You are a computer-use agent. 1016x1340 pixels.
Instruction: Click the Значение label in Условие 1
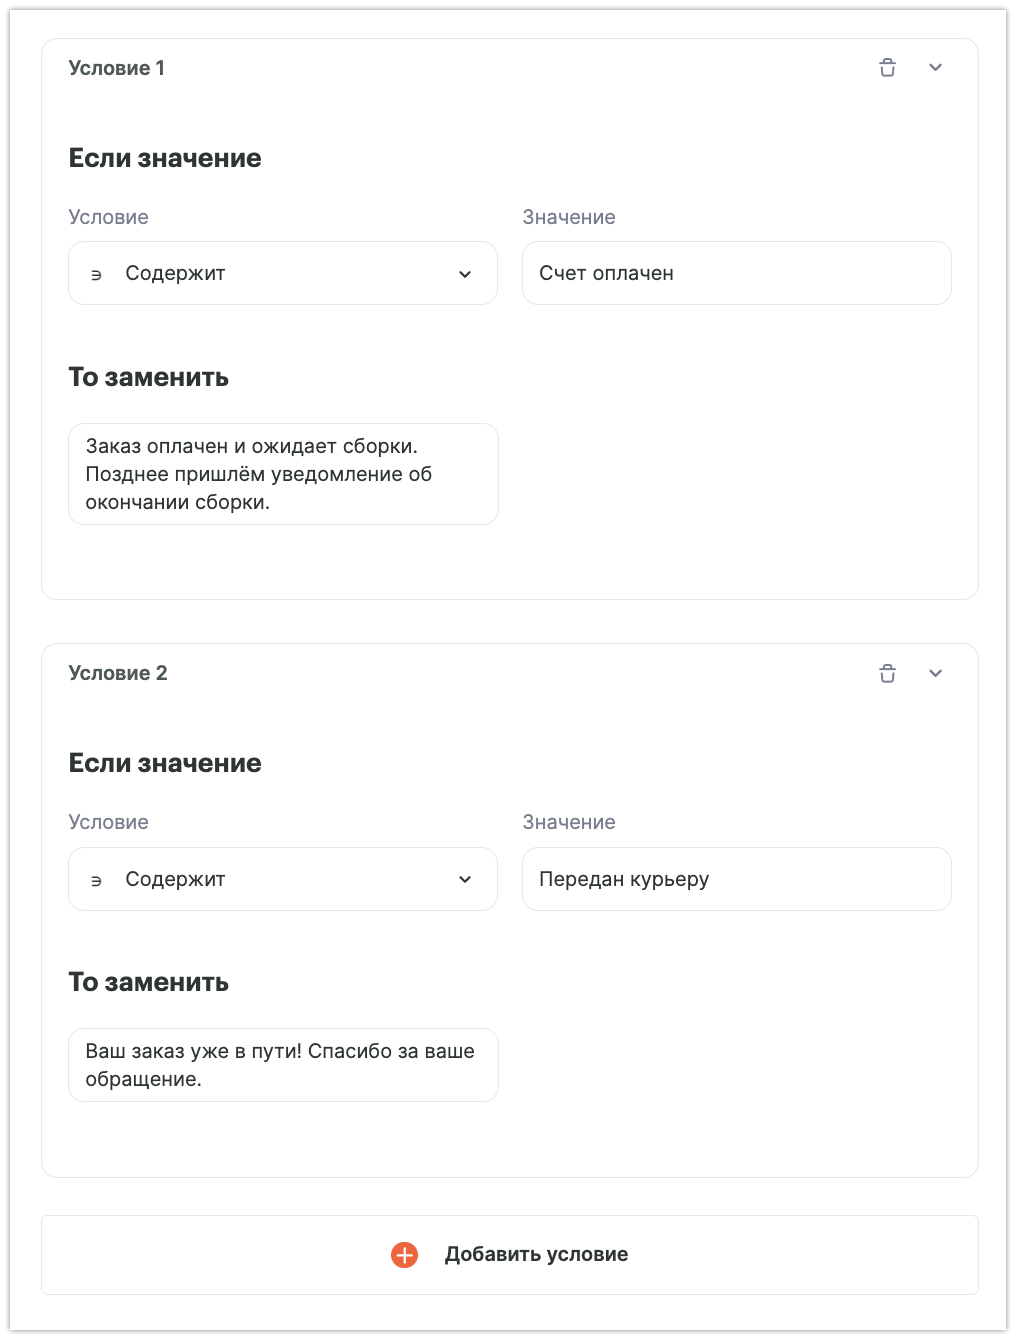(x=569, y=217)
